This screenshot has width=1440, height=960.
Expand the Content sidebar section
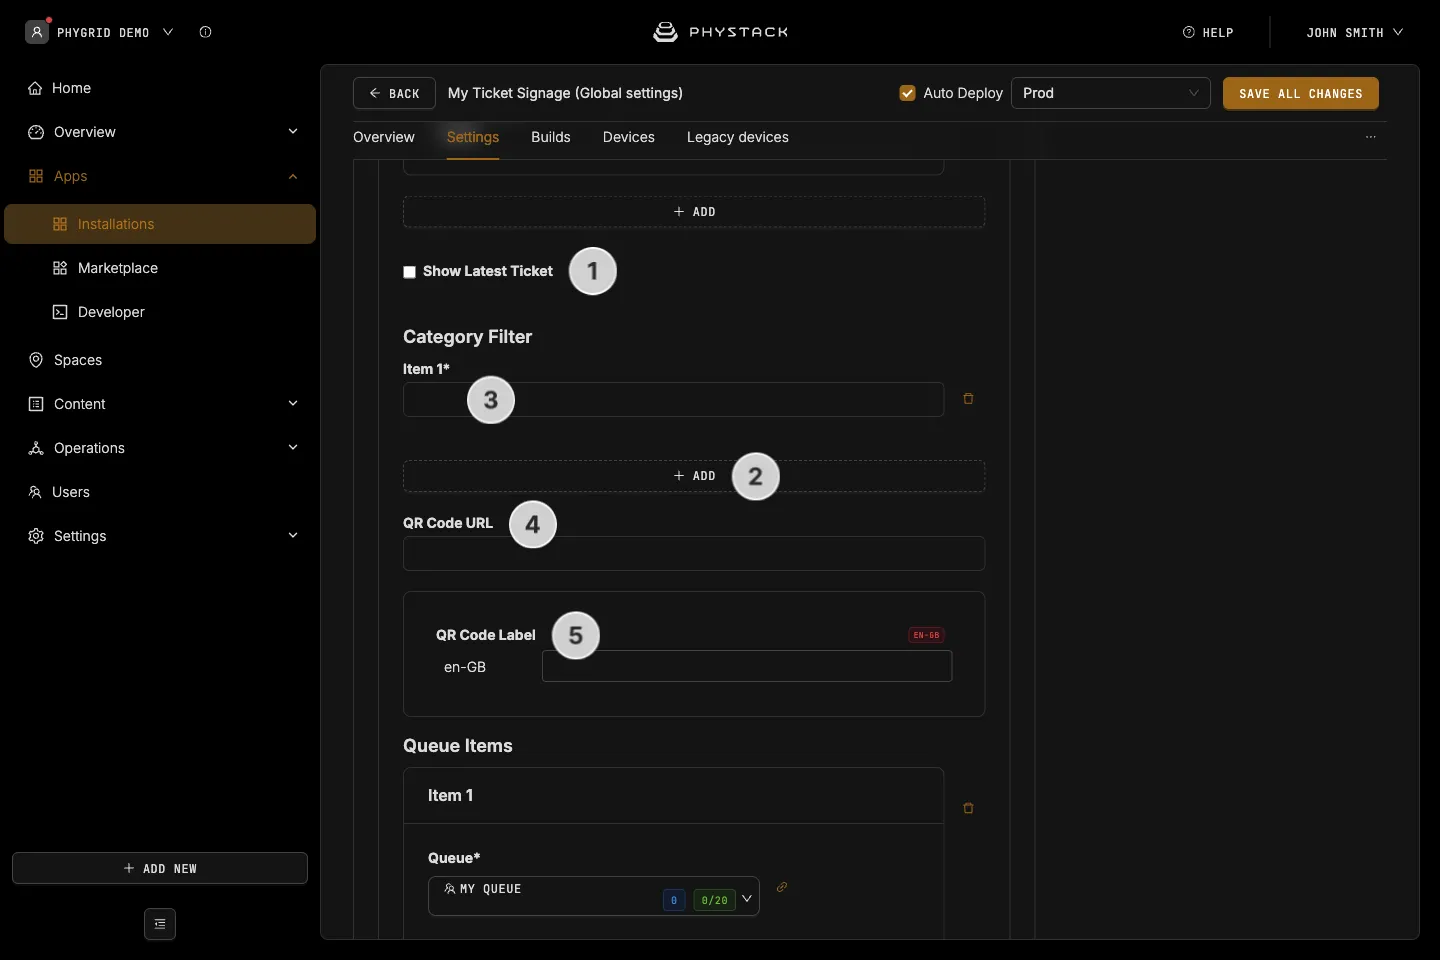pyautogui.click(x=293, y=404)
